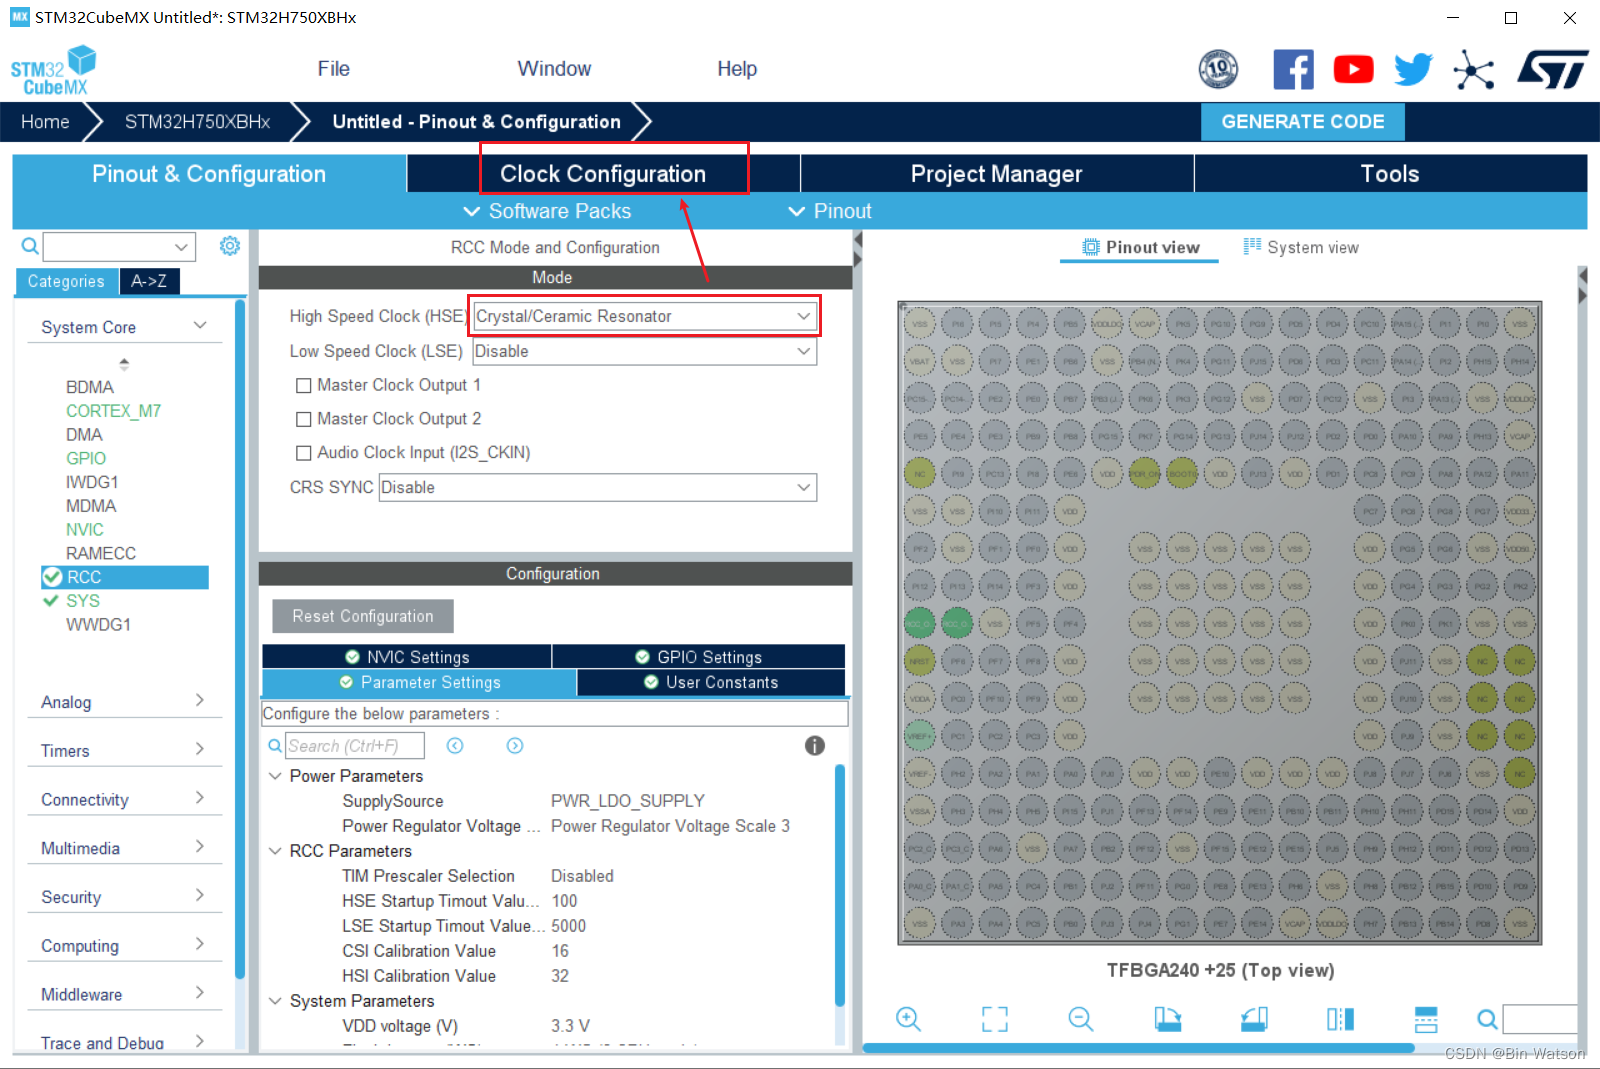Screen dimensions: 1600x1069
Task: Go to next parameter search result
Action: [x=515, y=746]
